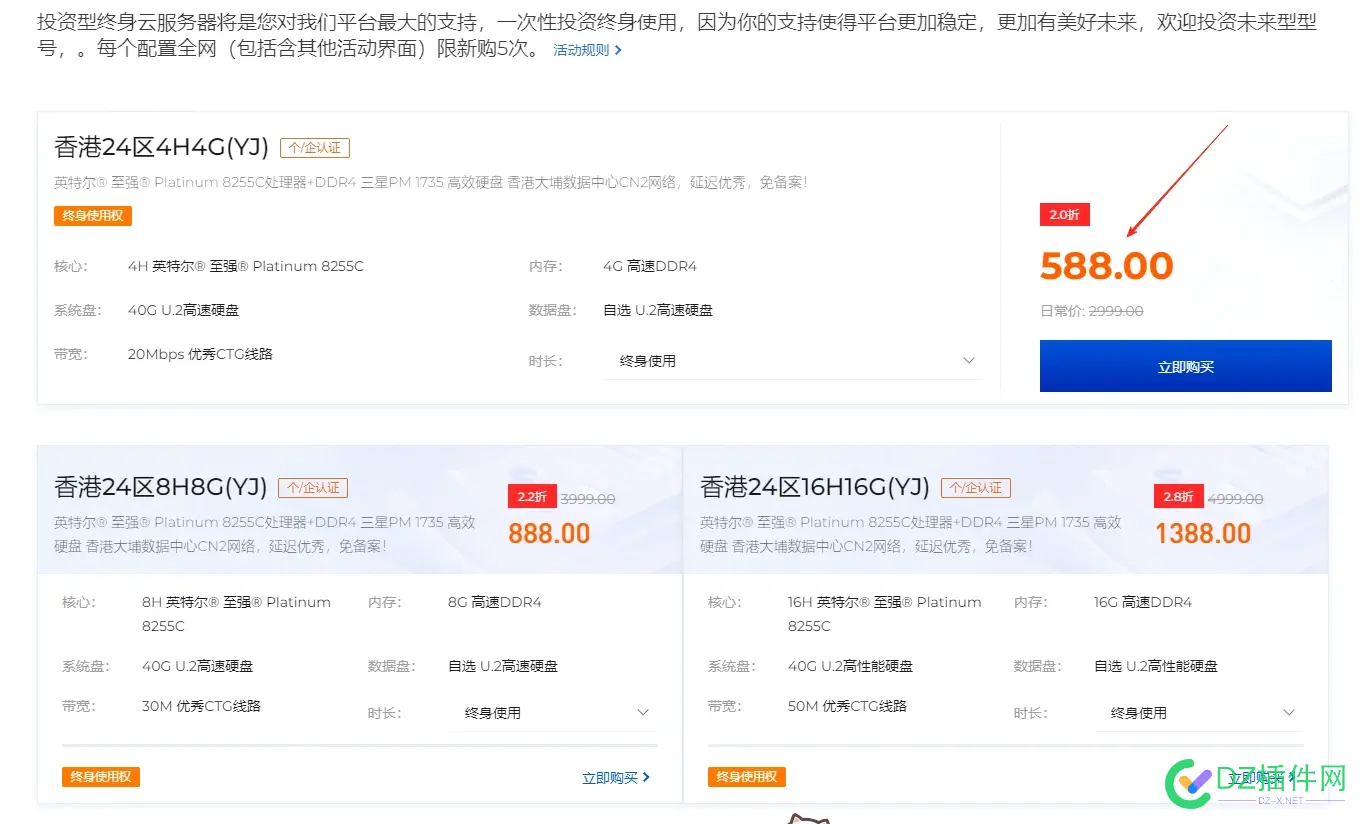Click 8G 高速DDR4 memory value
1365x824 pixels.
point(495,602)
